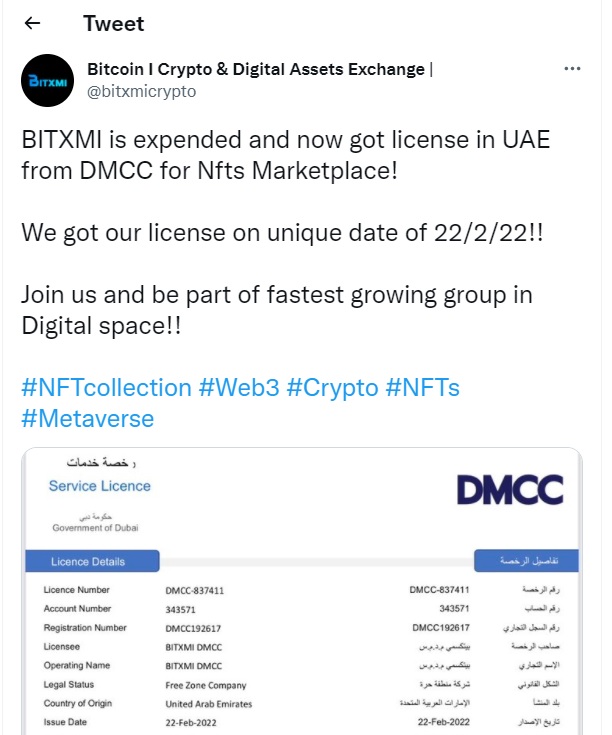Click the back arrow icon

click(x=32, y=23)
